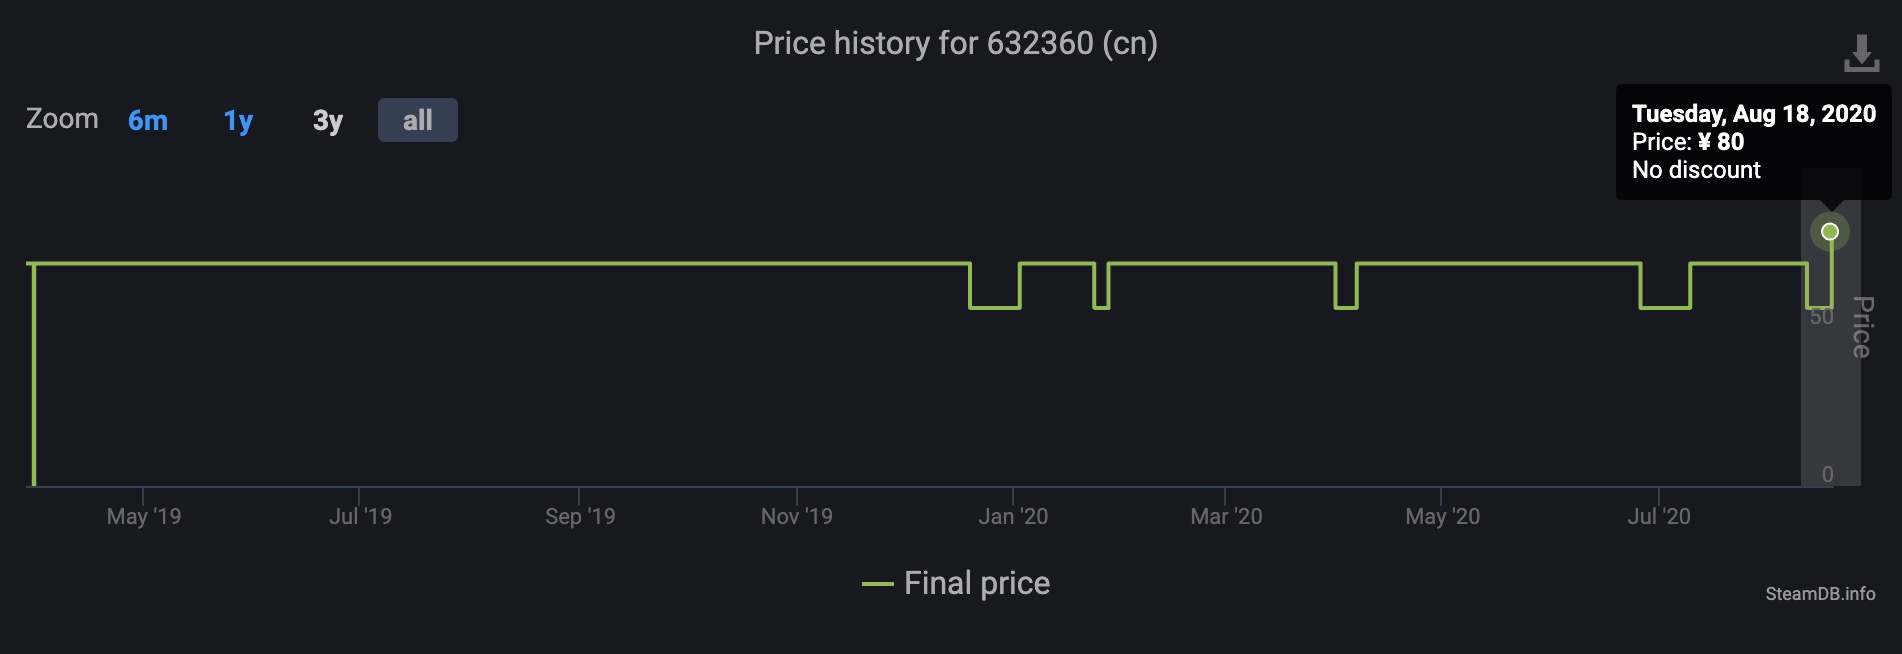
Task: Click the Sep '19 axis label
Action: [x=580, y=516]
